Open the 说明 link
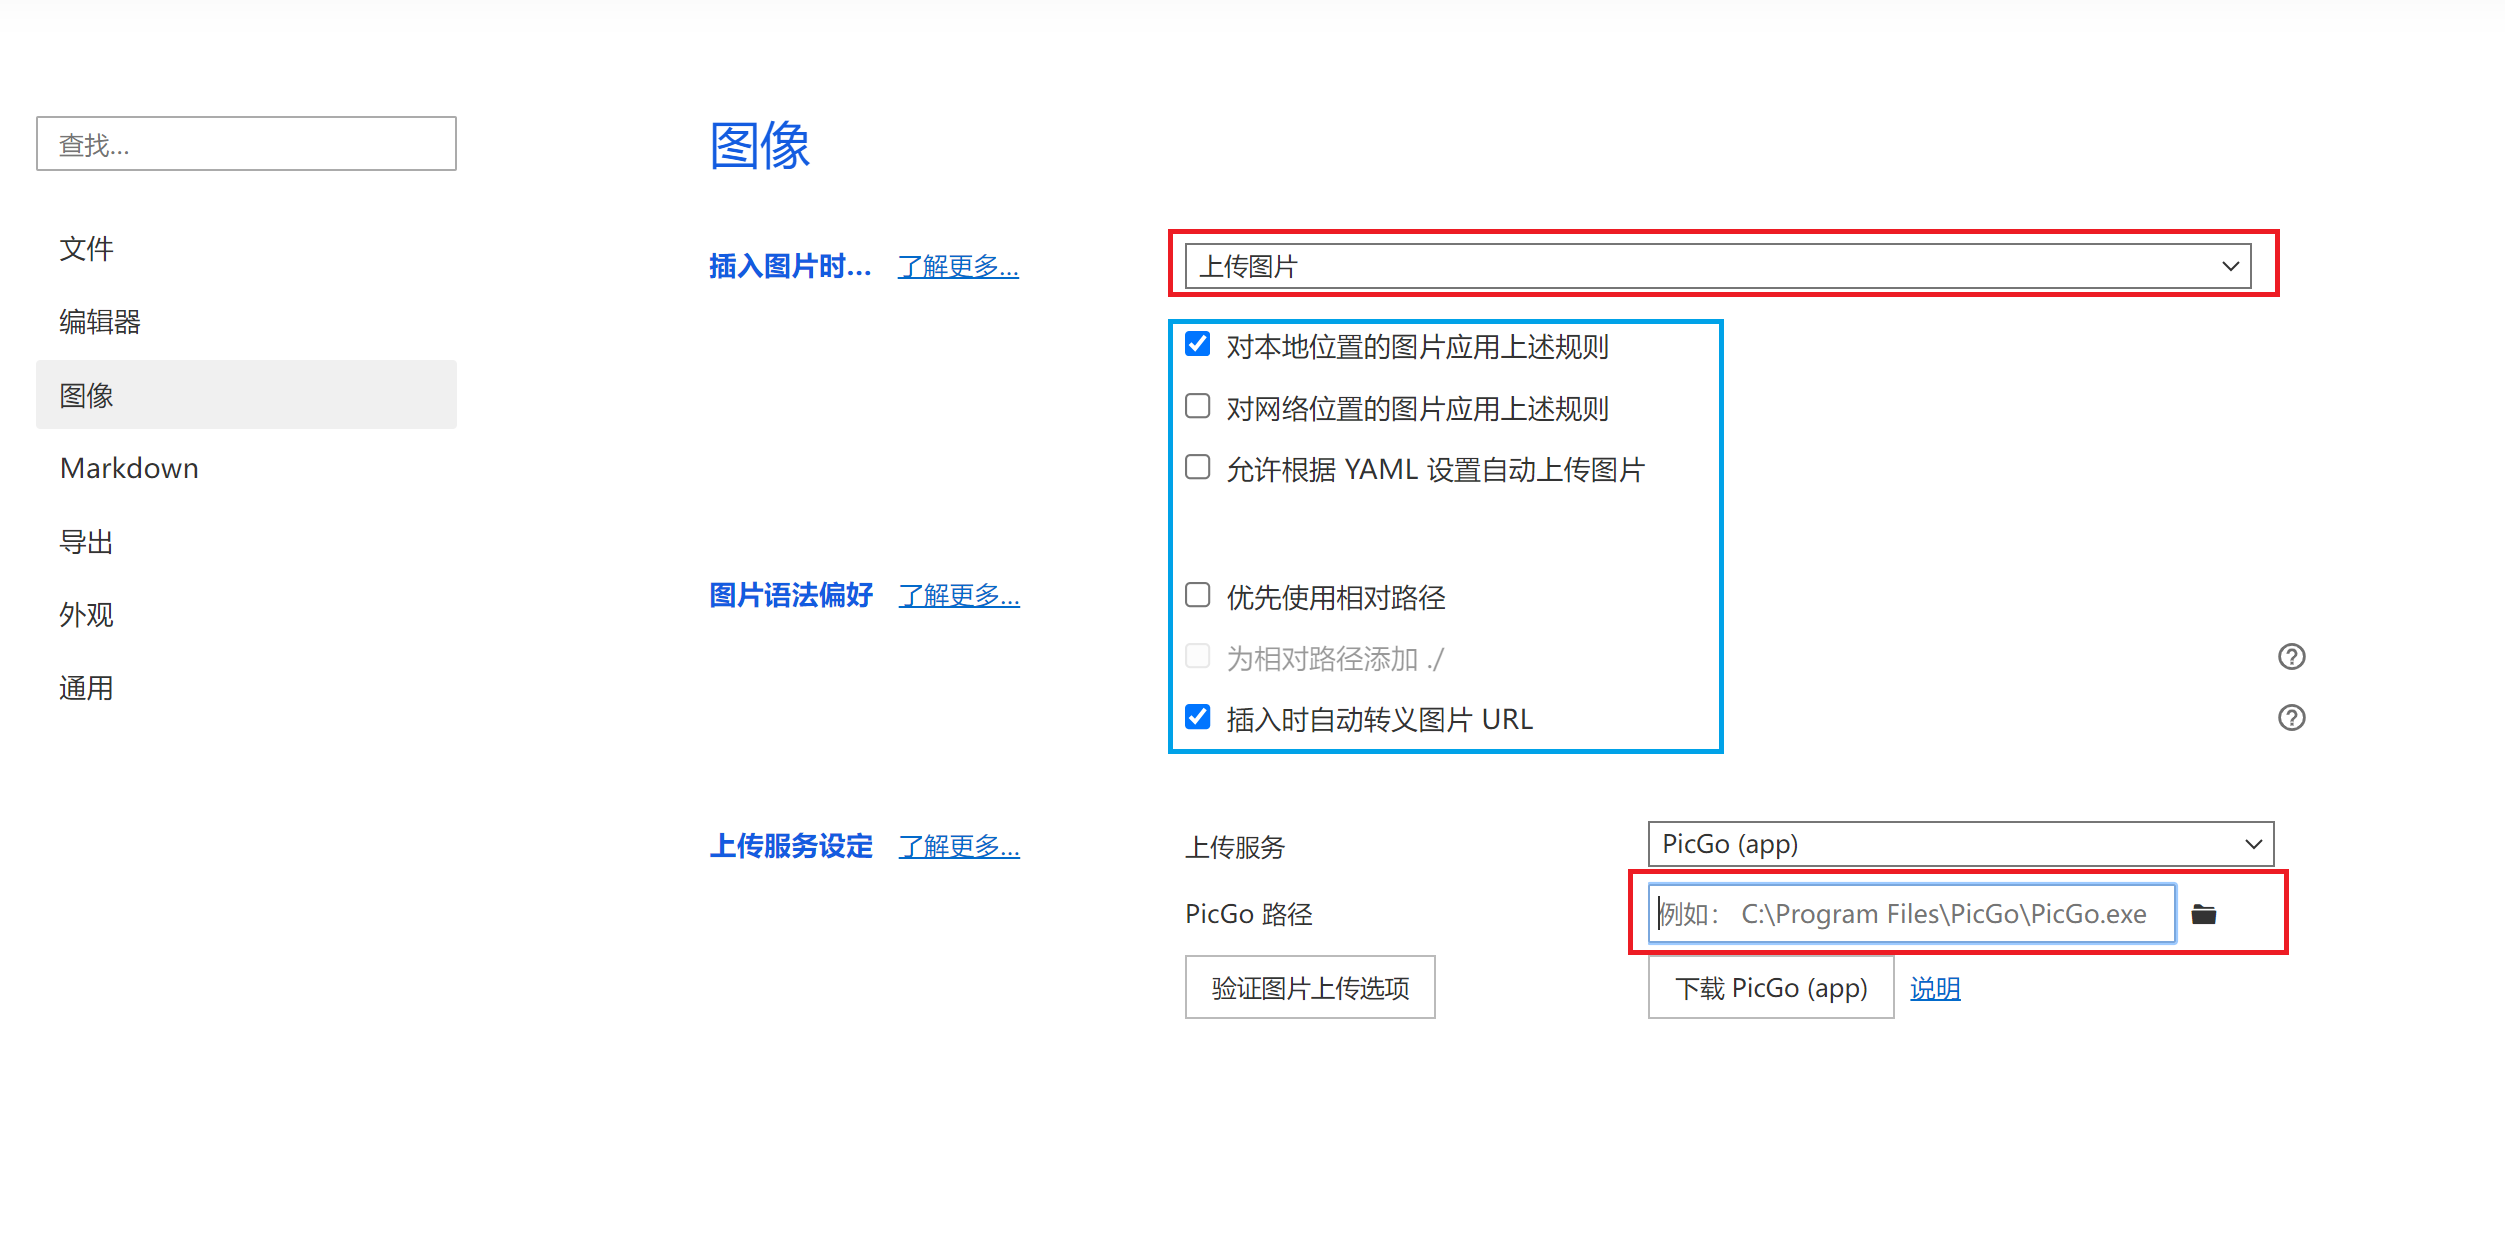2505x1239 pixels. tap(1935, 989)
